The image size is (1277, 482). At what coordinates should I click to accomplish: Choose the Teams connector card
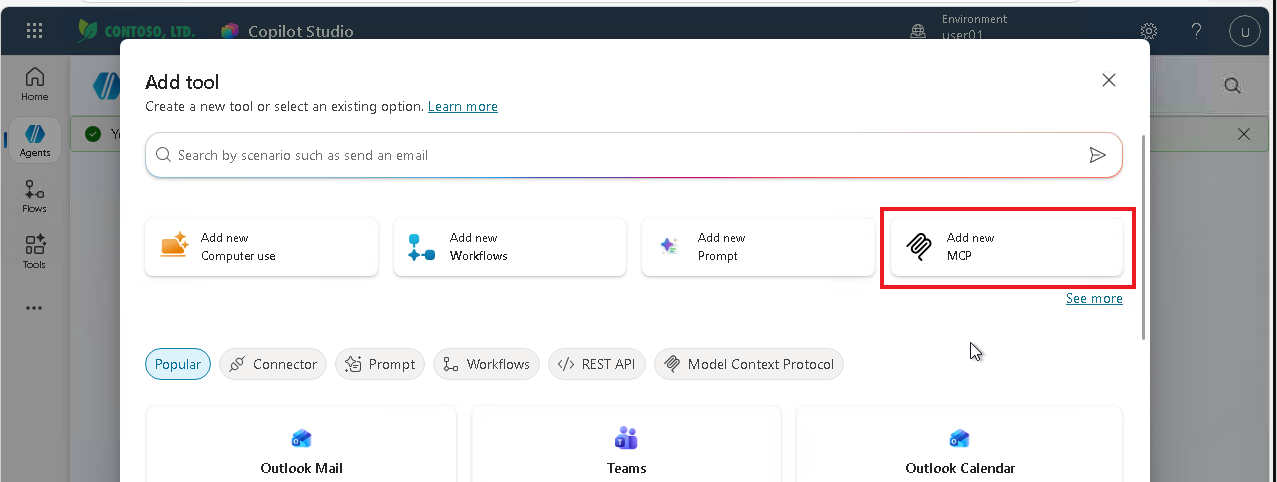point(626,444)
